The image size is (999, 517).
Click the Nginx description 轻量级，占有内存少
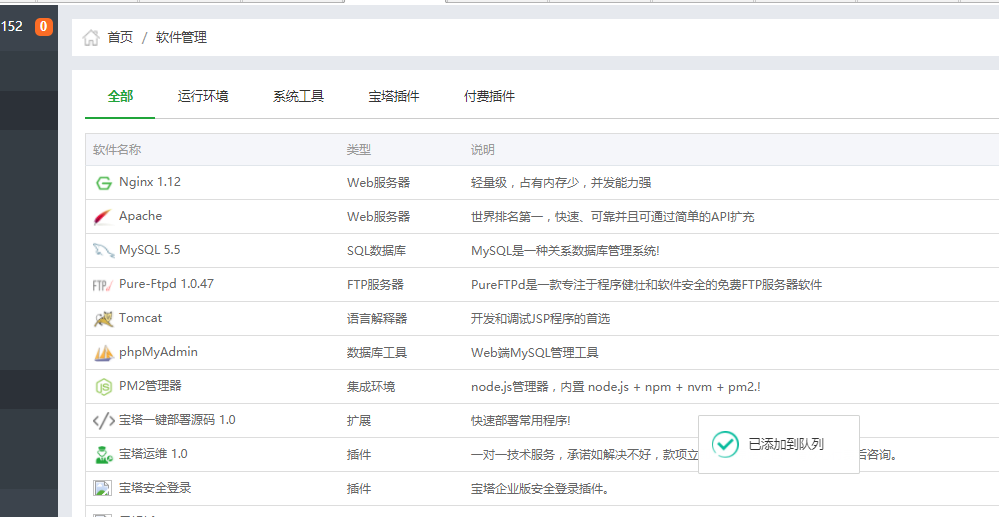(x=561, y=183)
